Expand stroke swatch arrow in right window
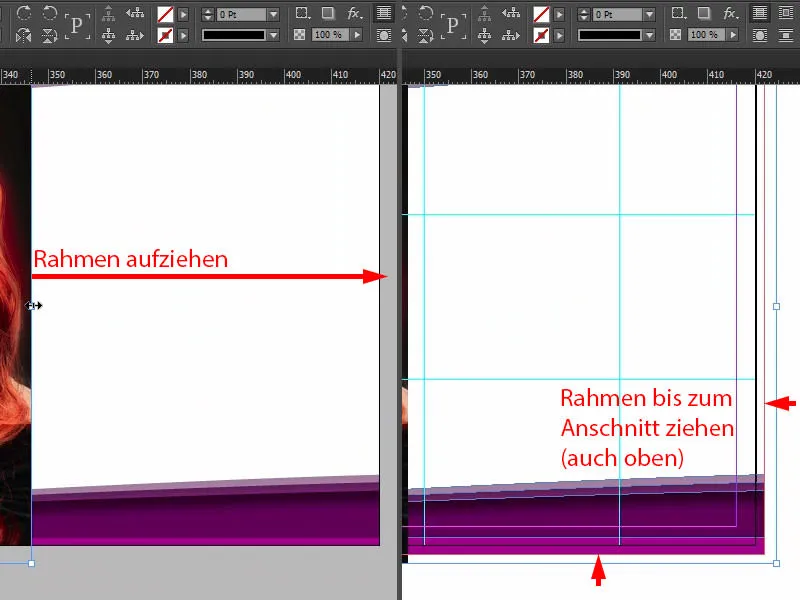This screenshot has width=800, height=600. click(559, 35)
